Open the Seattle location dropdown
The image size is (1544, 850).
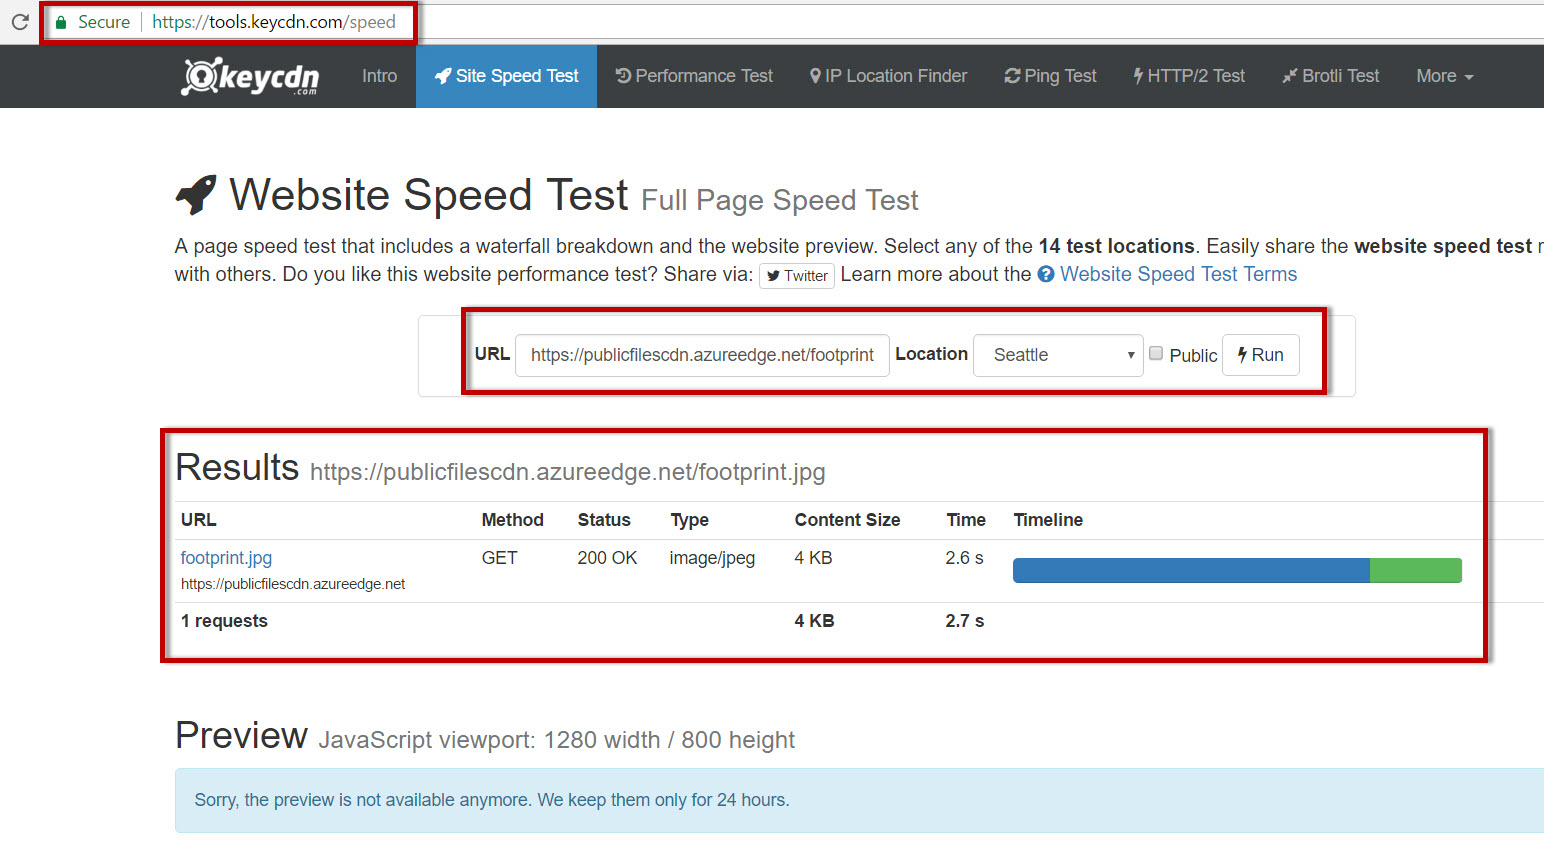(1058, 355)
